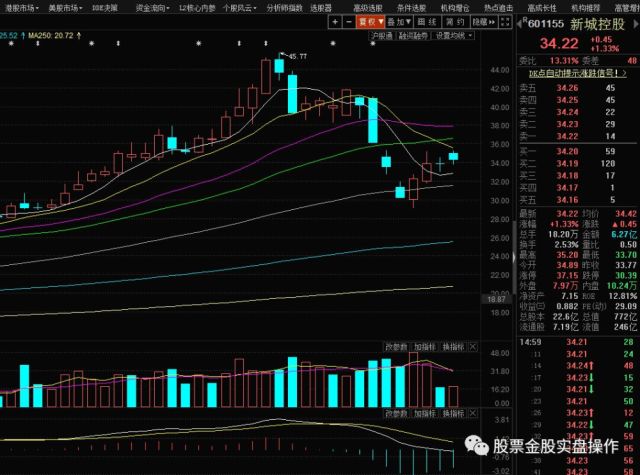
Task: Select the 买一 34.20 order row
Action: [x=577, y=151]
